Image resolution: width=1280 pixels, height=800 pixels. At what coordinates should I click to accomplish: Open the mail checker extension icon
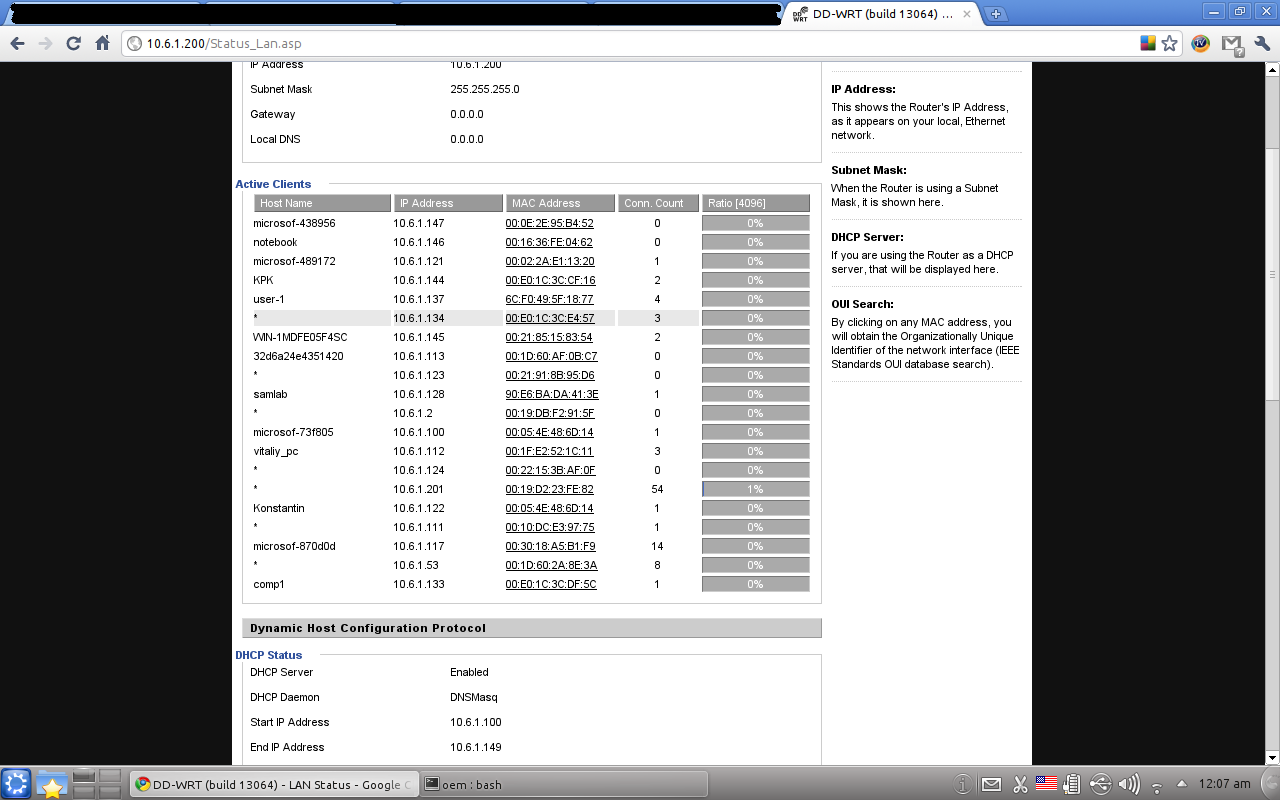pos(1232,44)
